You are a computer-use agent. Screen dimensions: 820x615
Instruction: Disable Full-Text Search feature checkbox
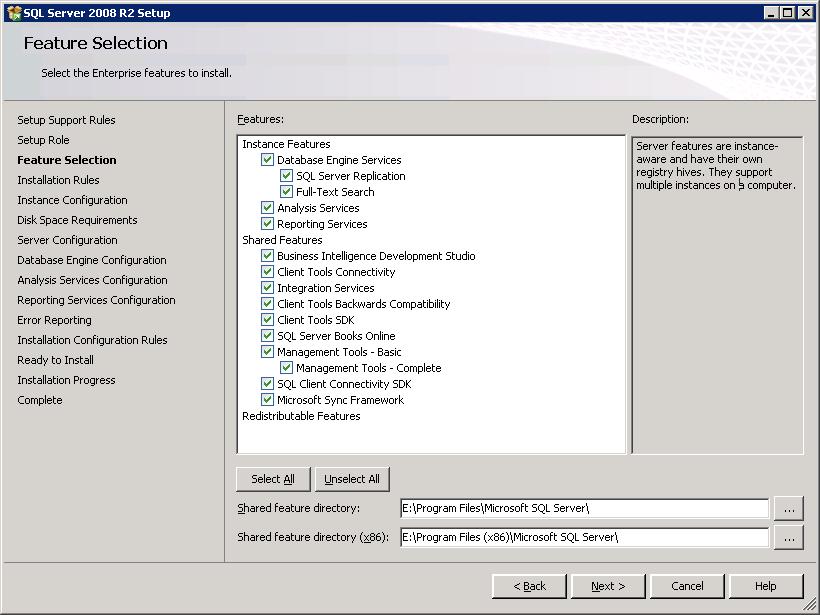pyautogui.click(x=287, y=192)
